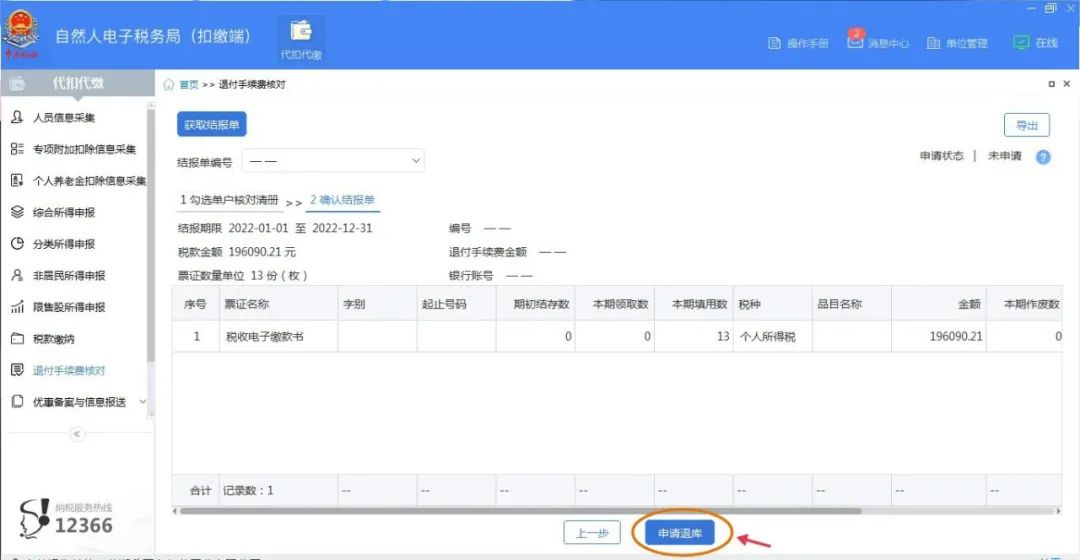Screen dimensions: 1080x560
Task: Open 消息中心 with notification badge
Action: pos(878,43)
